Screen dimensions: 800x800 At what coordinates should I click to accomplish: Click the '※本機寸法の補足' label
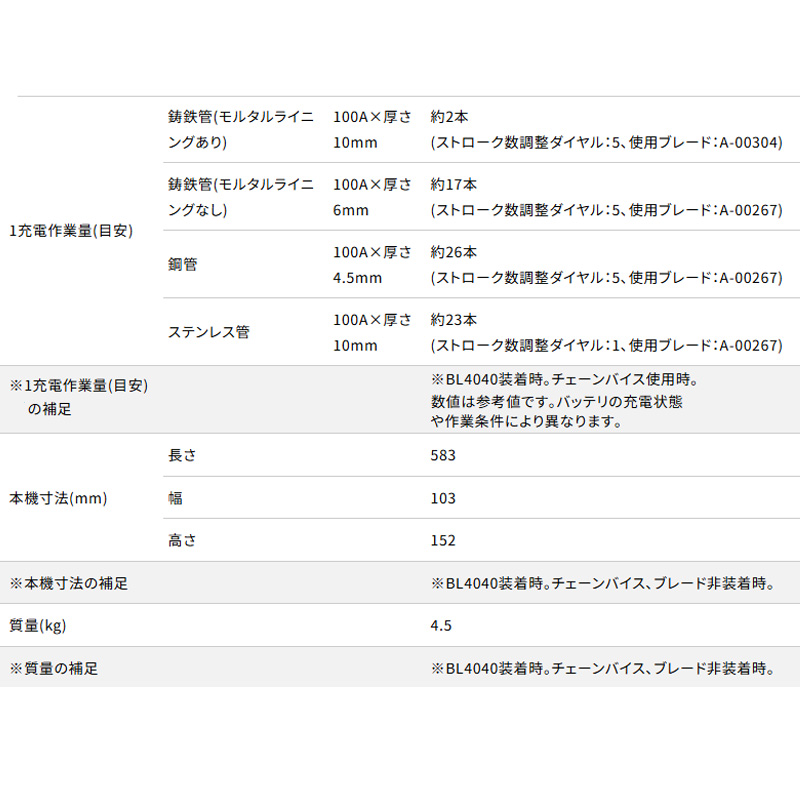tap(68, 583)
